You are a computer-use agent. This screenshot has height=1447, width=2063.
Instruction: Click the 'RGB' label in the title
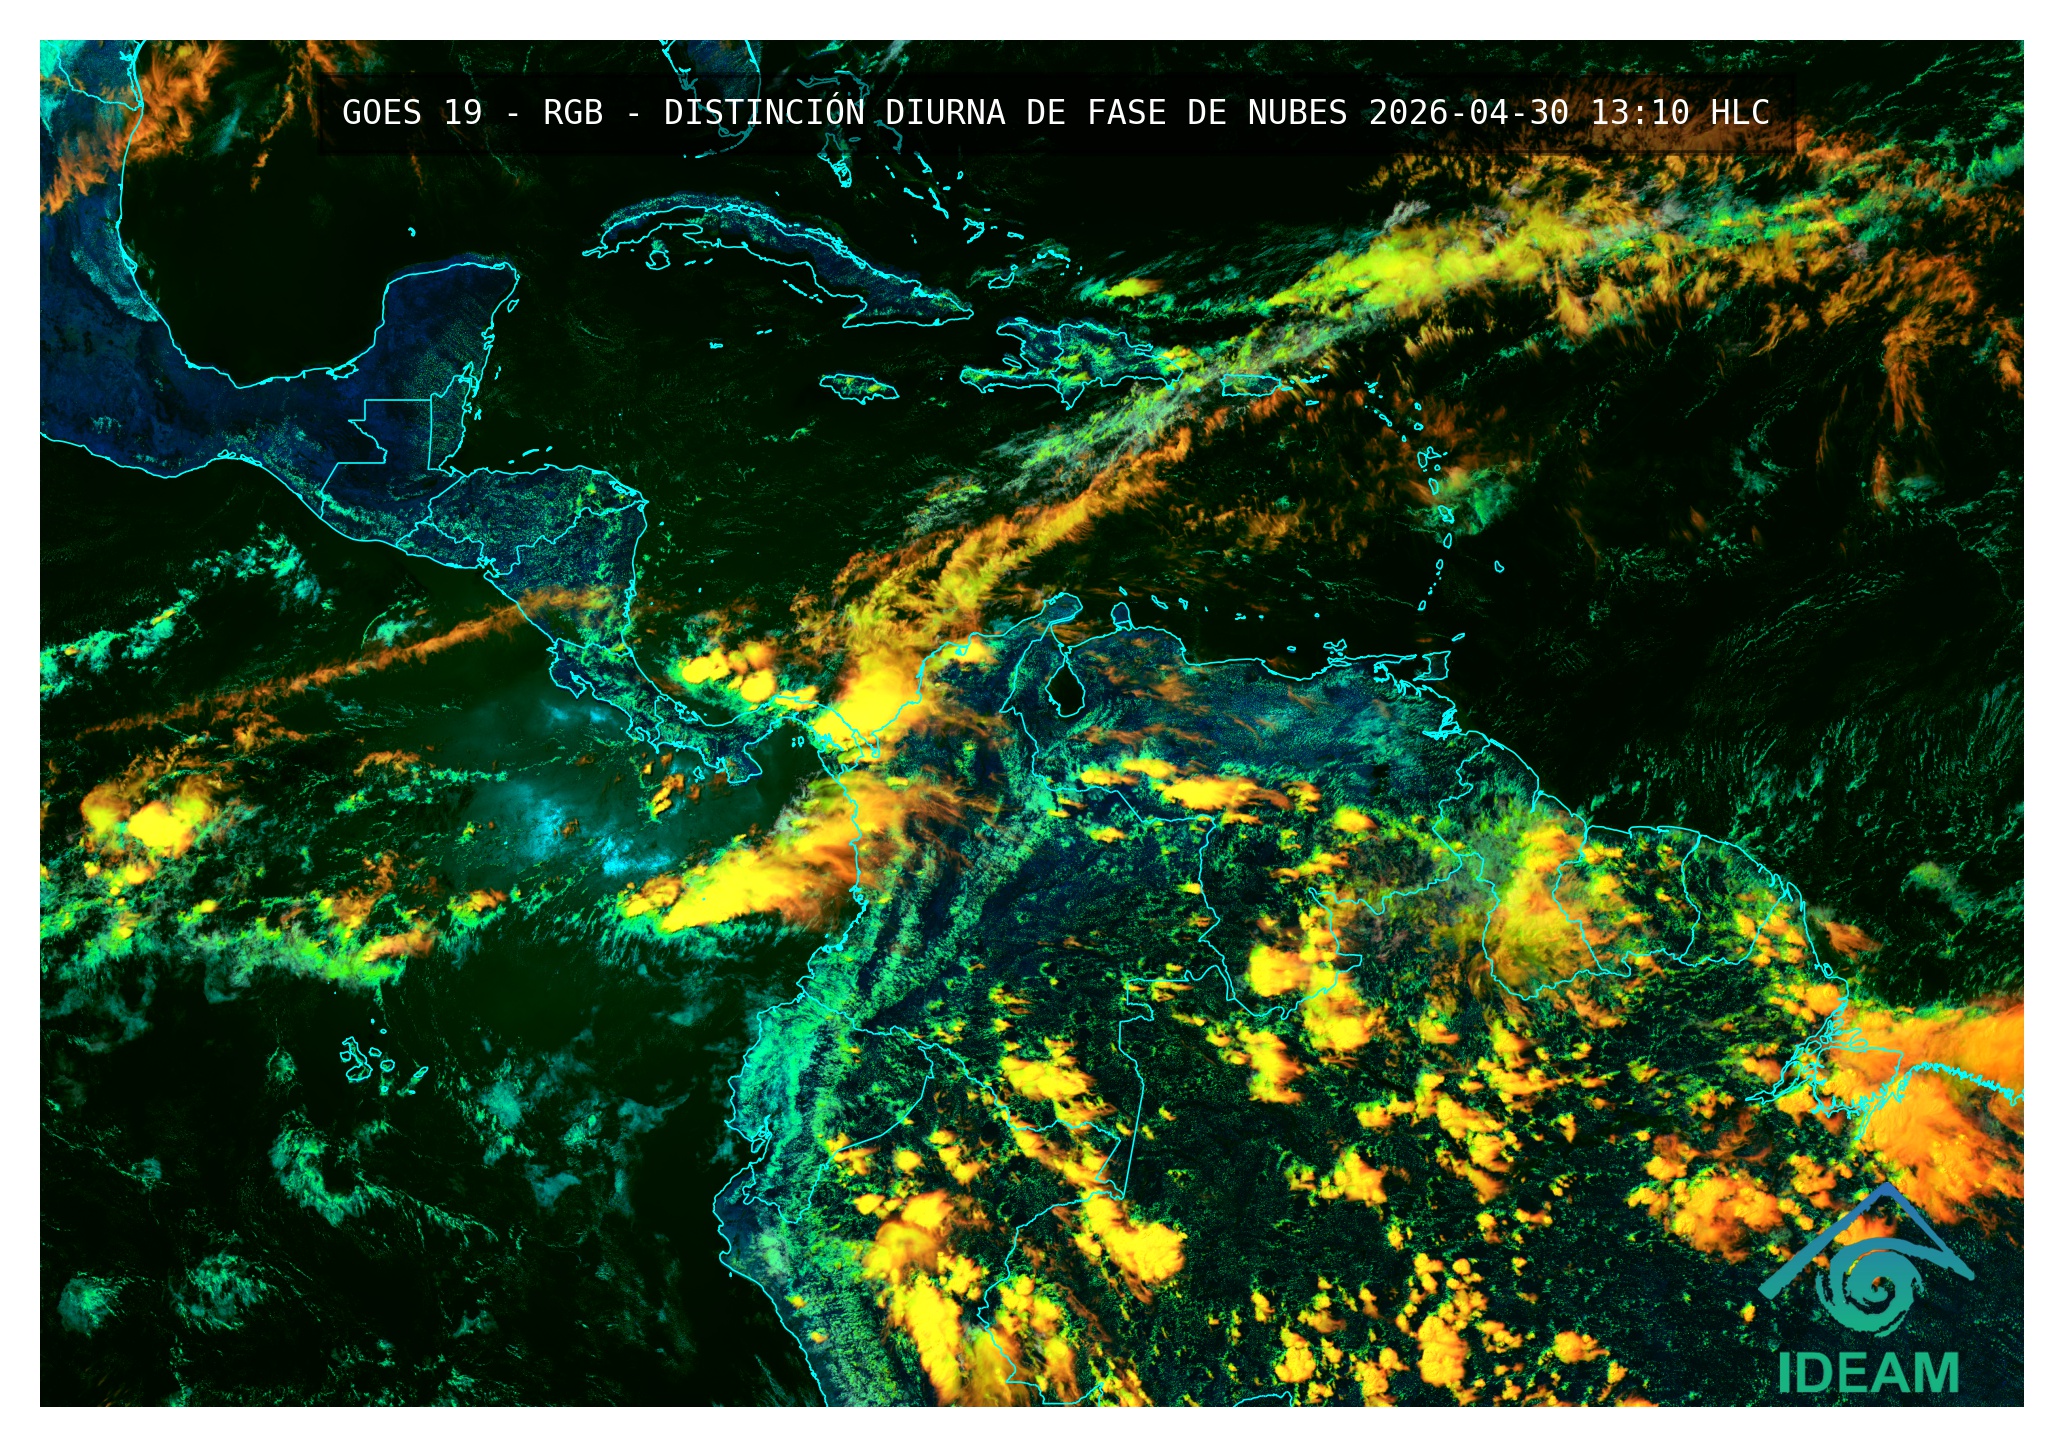pyautogui.click(x=573, y=113)
